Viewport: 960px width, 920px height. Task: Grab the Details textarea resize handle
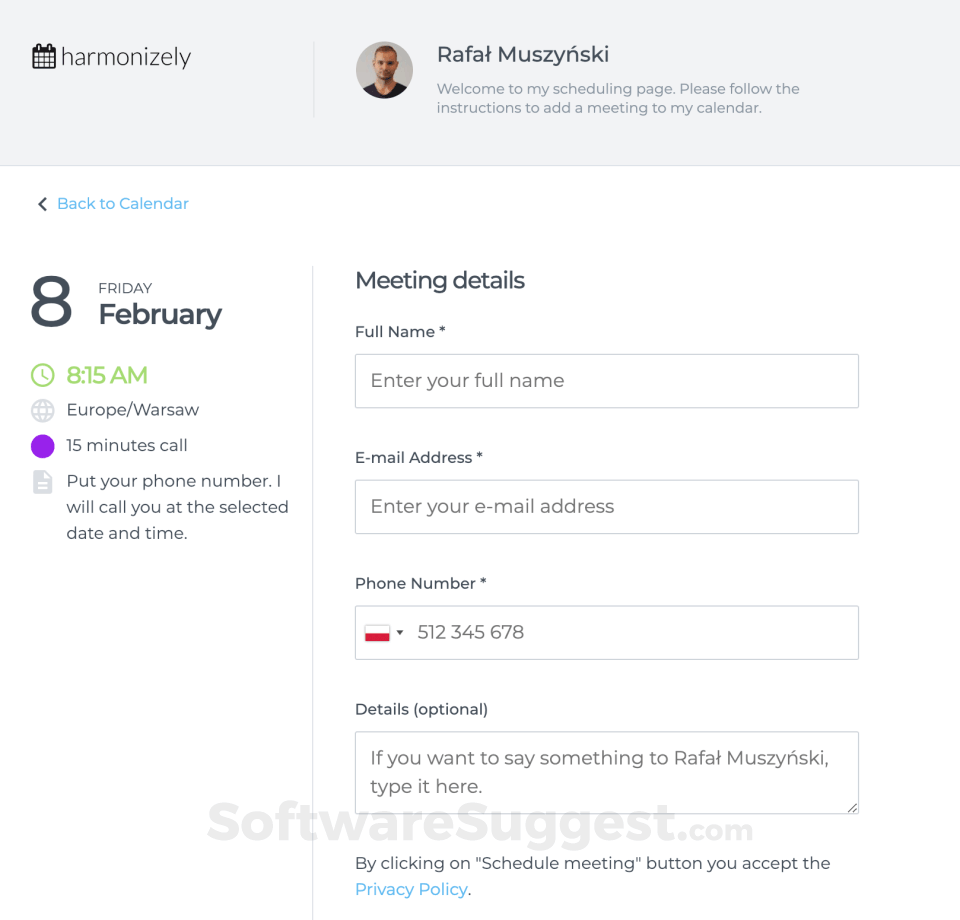click(x=852, y=807)
